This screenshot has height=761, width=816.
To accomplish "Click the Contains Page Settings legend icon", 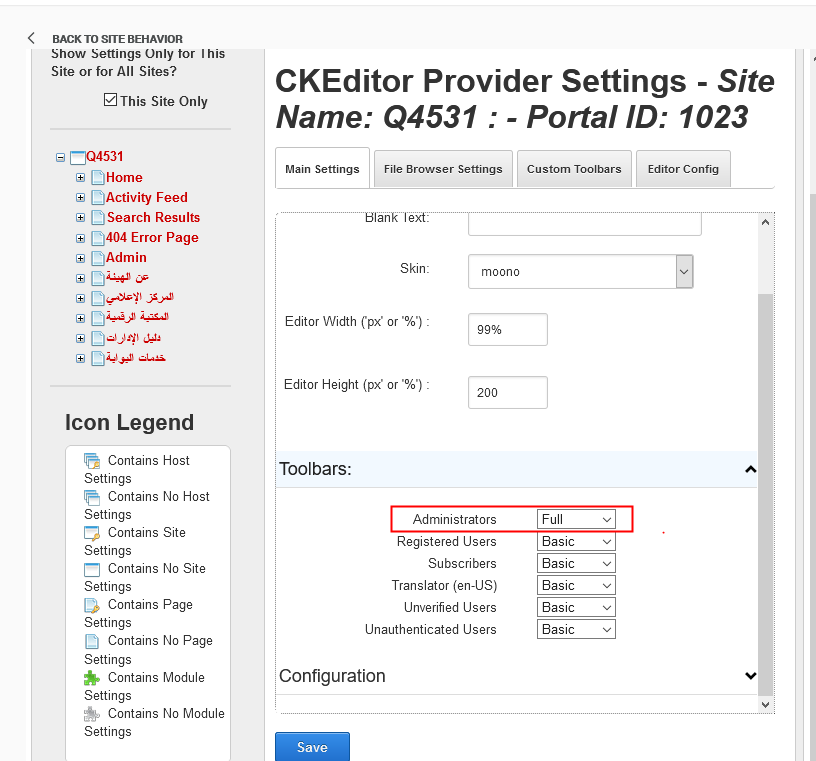I will (92, 605).
